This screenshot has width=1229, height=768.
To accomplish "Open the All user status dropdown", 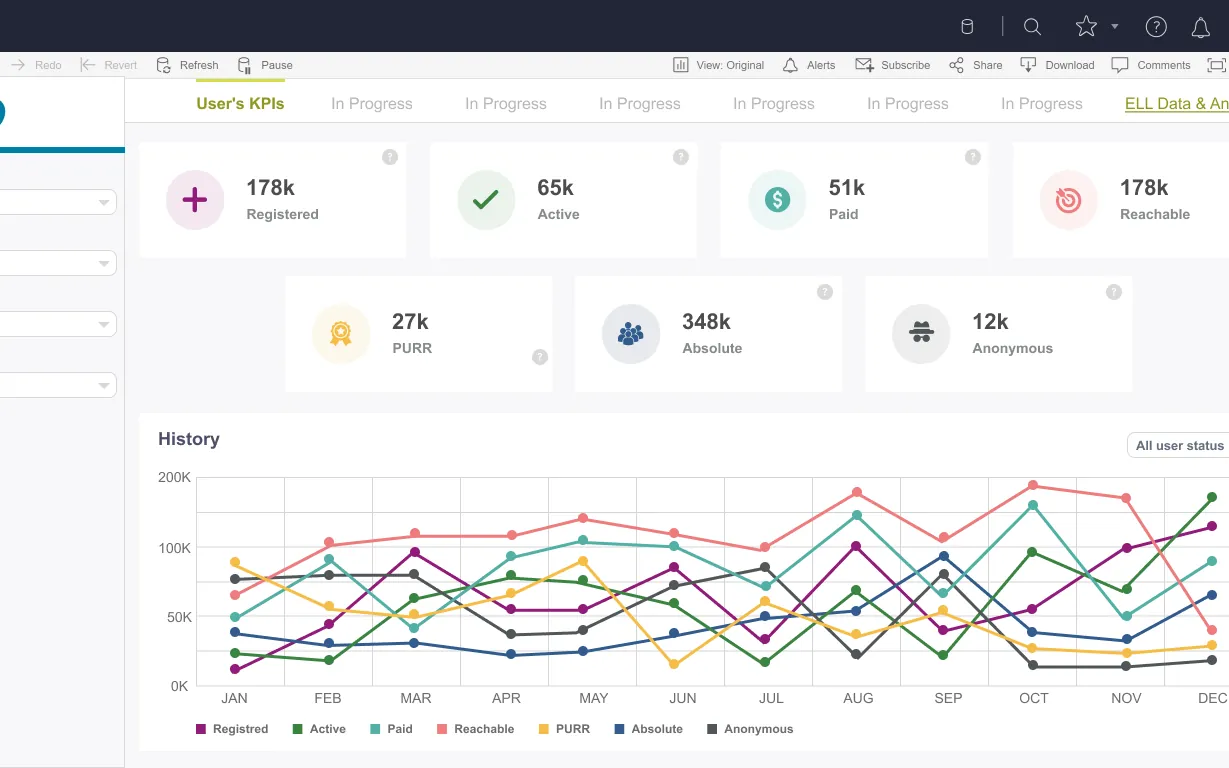I will 1178,445.
